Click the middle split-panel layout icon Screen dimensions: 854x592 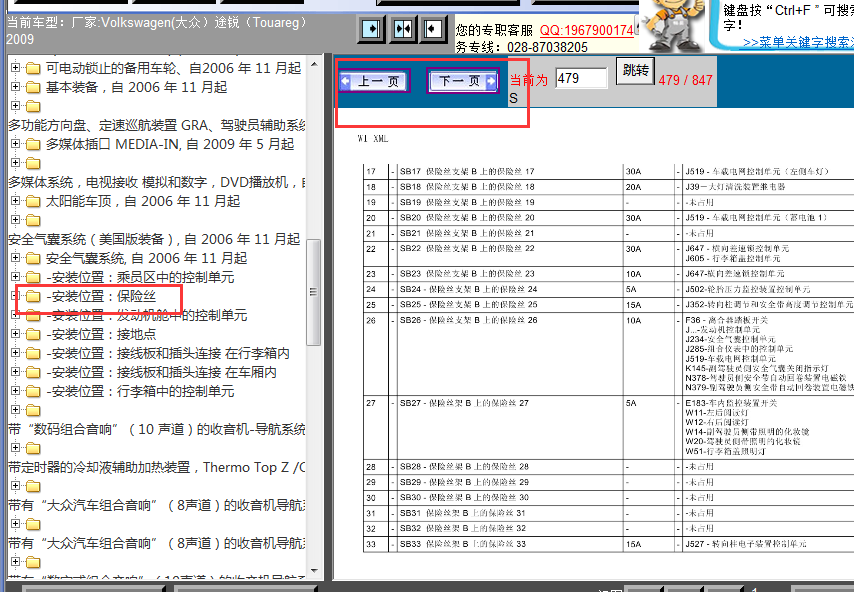(403, 29)
